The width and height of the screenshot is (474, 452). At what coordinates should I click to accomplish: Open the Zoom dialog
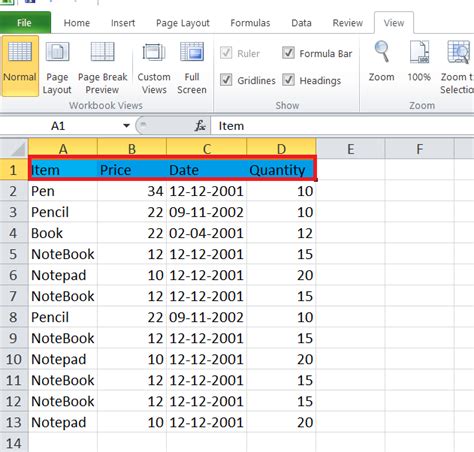(381, 62)
